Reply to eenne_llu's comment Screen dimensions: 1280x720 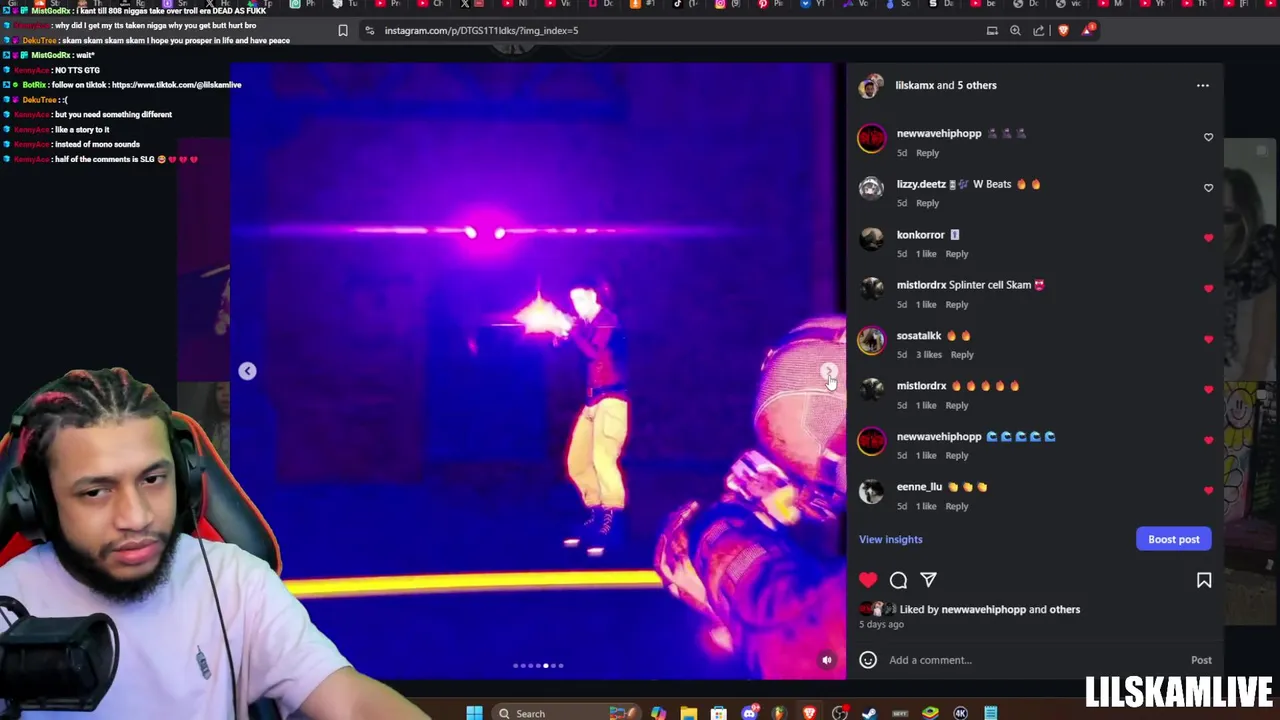click(x=956, y=506)
